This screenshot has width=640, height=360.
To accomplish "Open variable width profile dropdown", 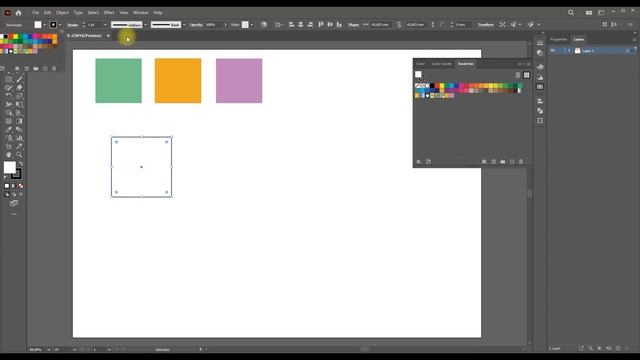I will tap(145, 25).
